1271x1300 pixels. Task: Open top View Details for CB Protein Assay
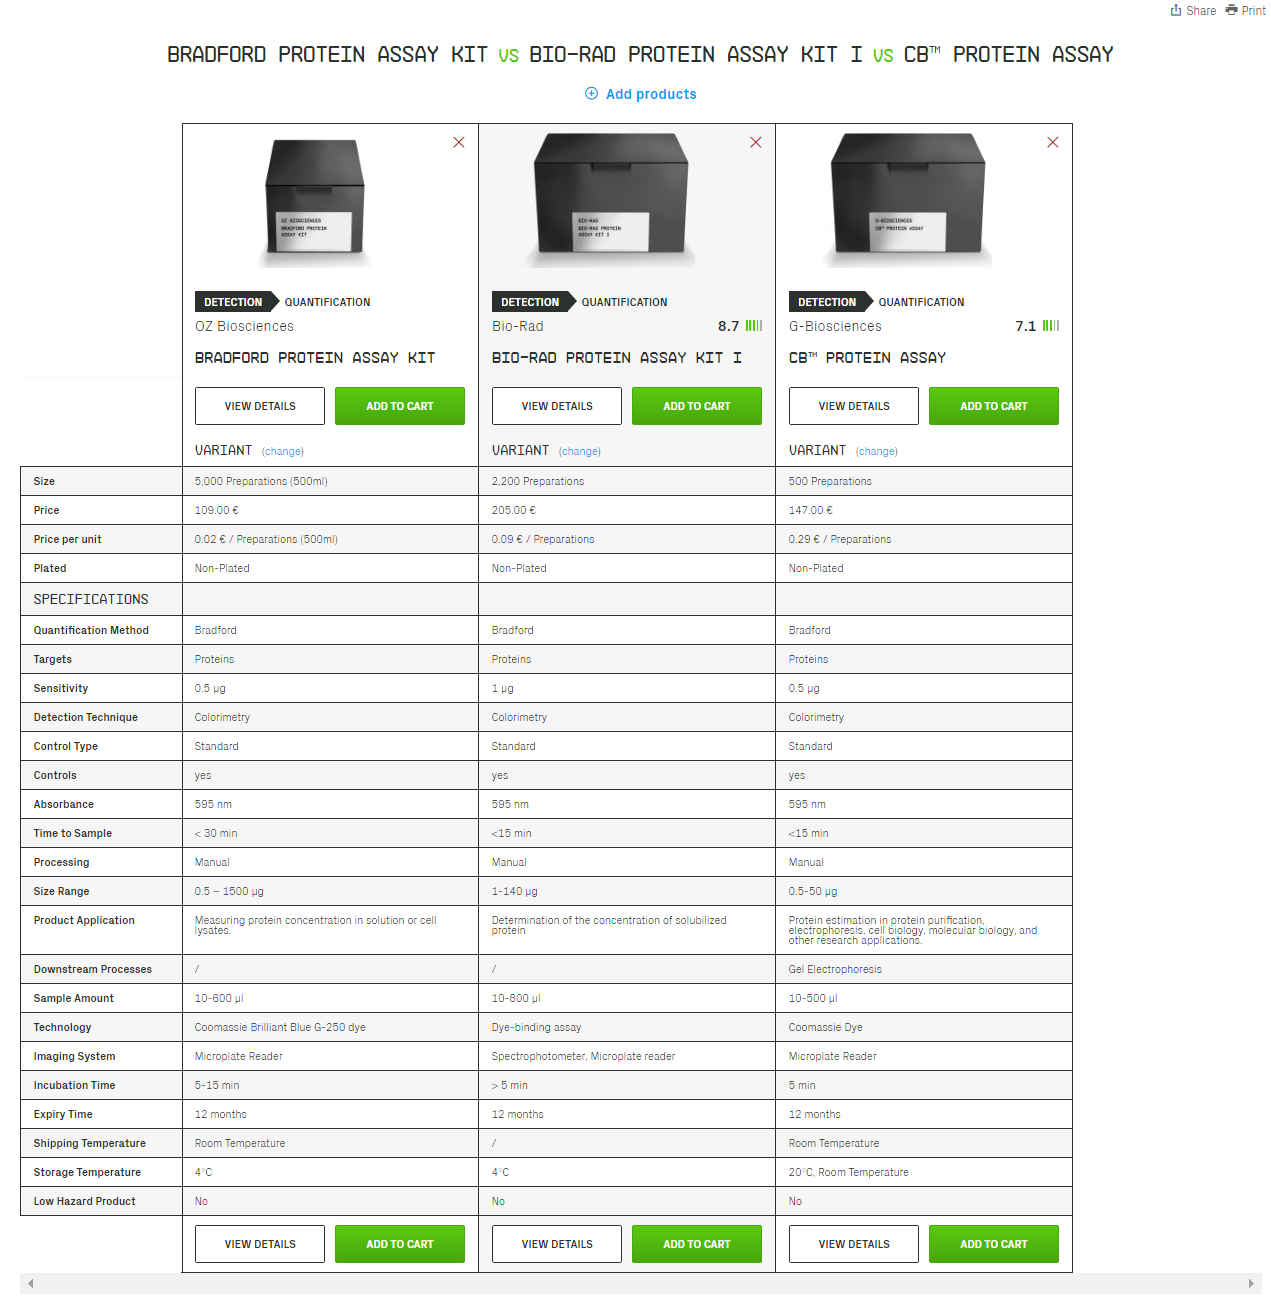click(x=854, y=406)
